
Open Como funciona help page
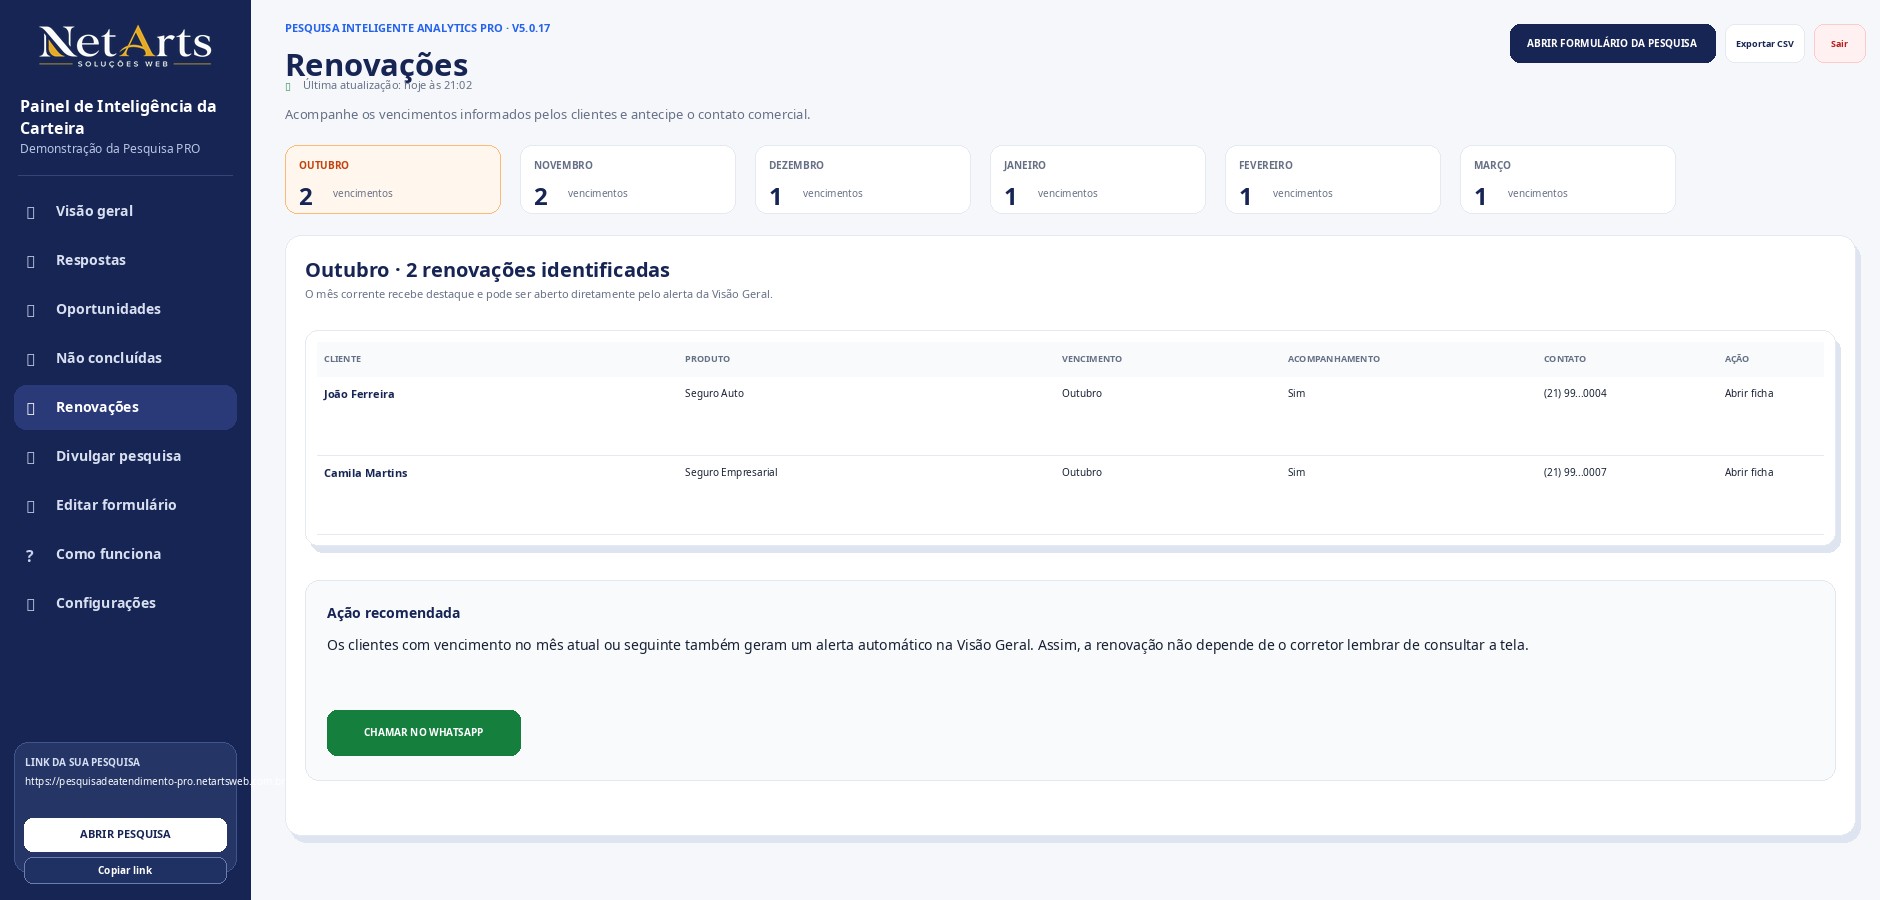125,554
